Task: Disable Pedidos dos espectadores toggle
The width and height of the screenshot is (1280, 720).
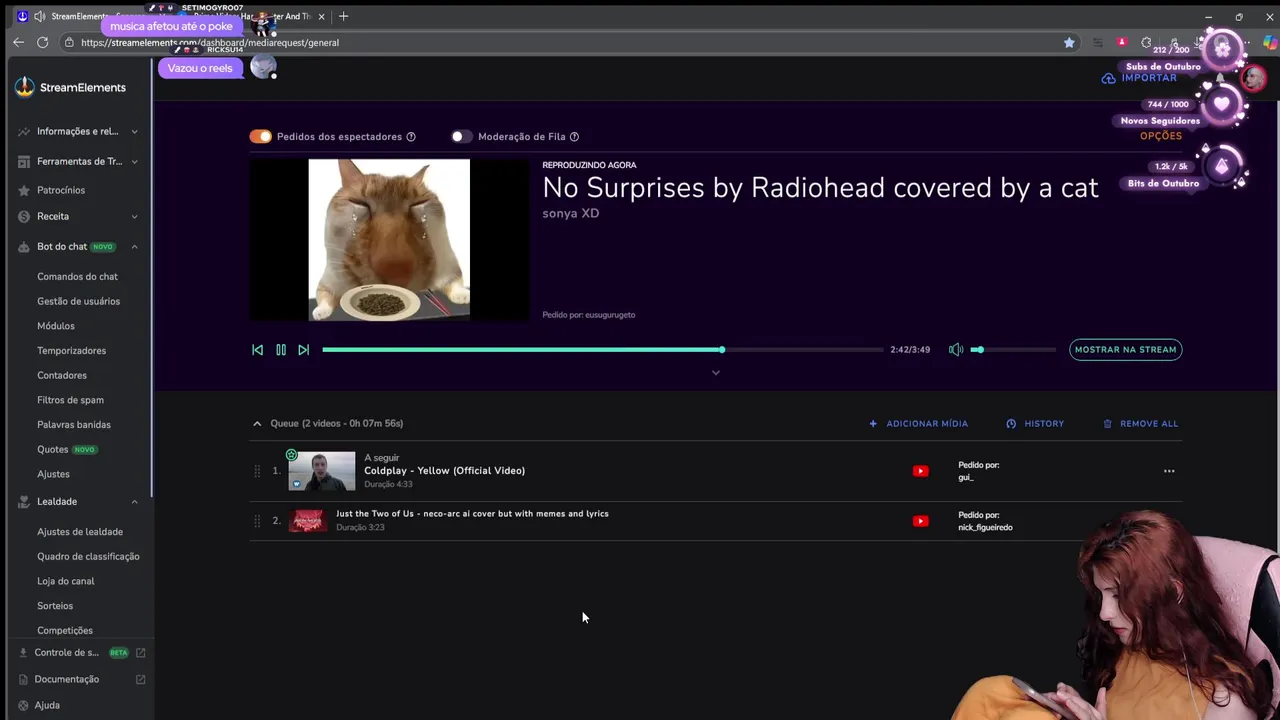Action: pyautogui.click(x=260, y=137)
